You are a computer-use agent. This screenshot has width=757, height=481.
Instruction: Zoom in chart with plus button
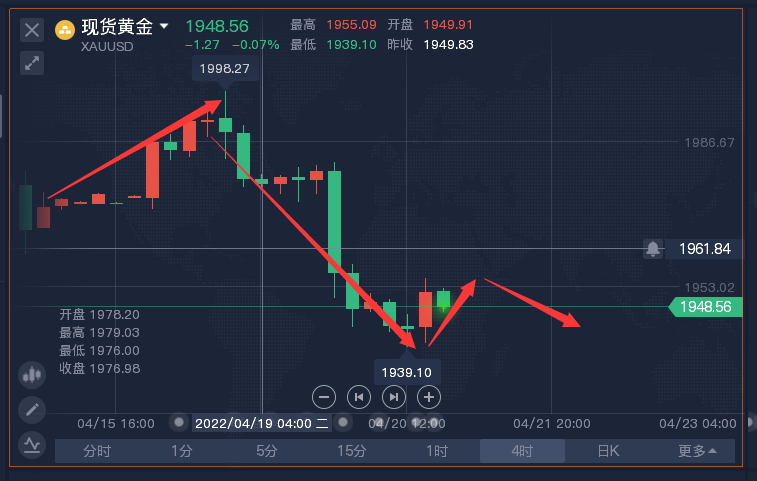[429, 397]
